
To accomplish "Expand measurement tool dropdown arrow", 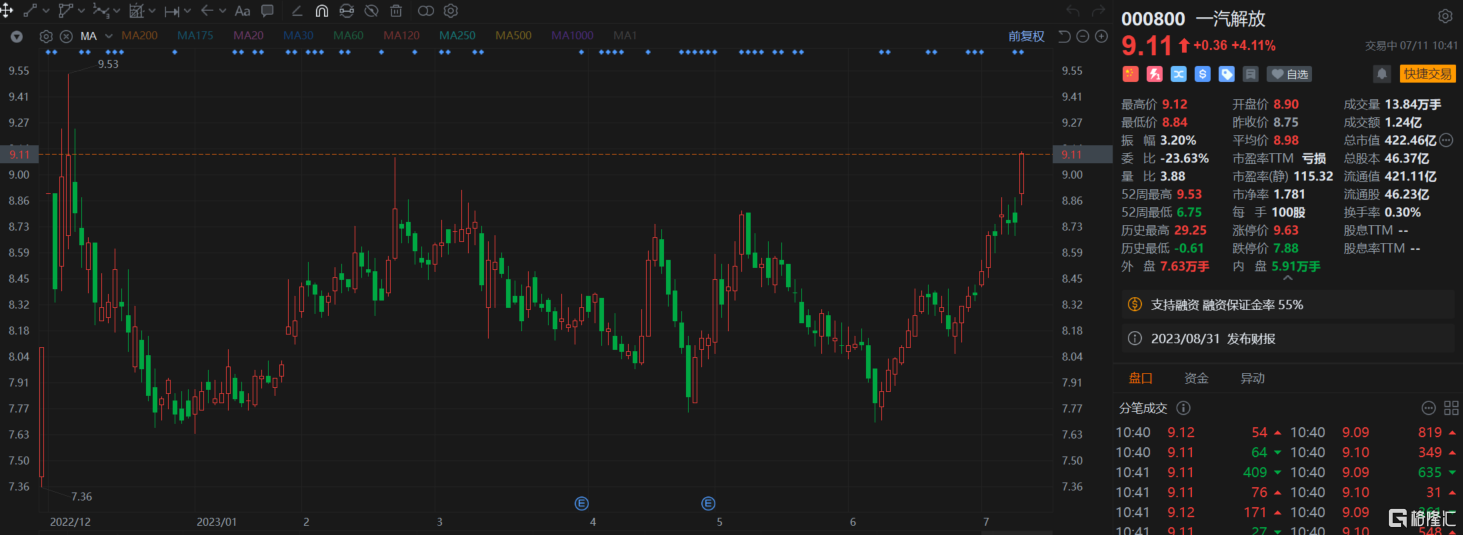I will pyautogui.click(x=186, y=11).
